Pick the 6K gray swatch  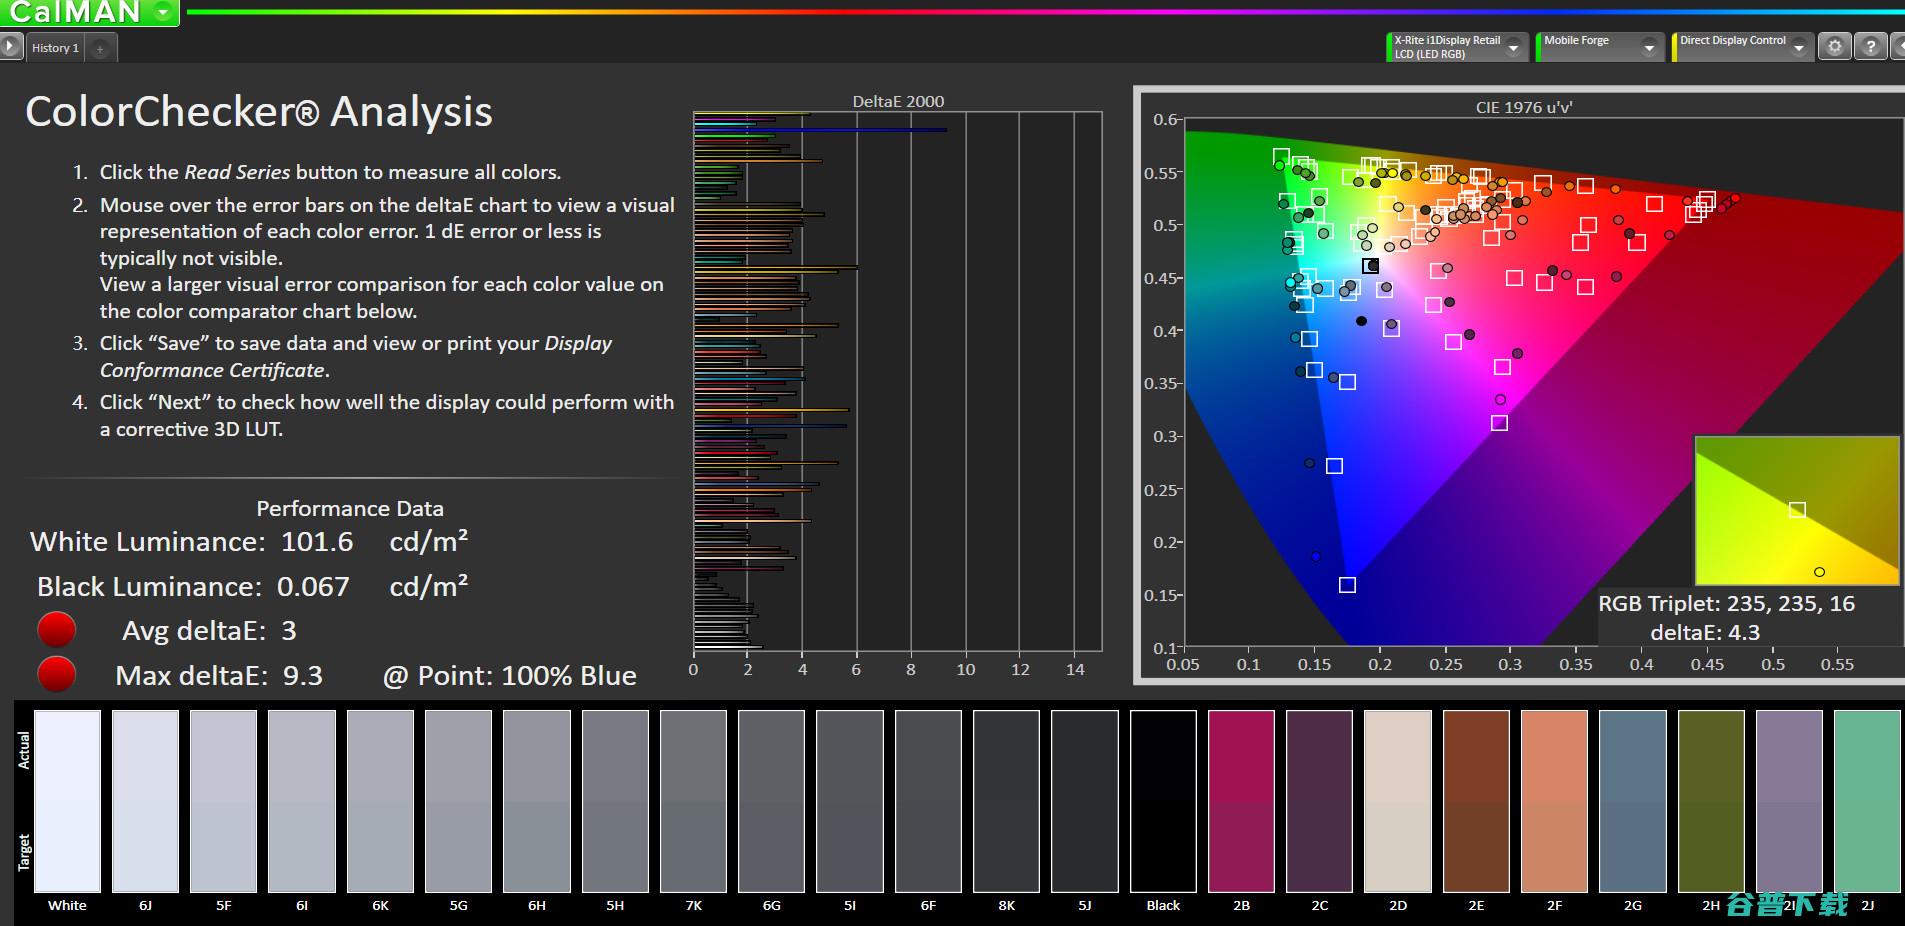[380, 801]
